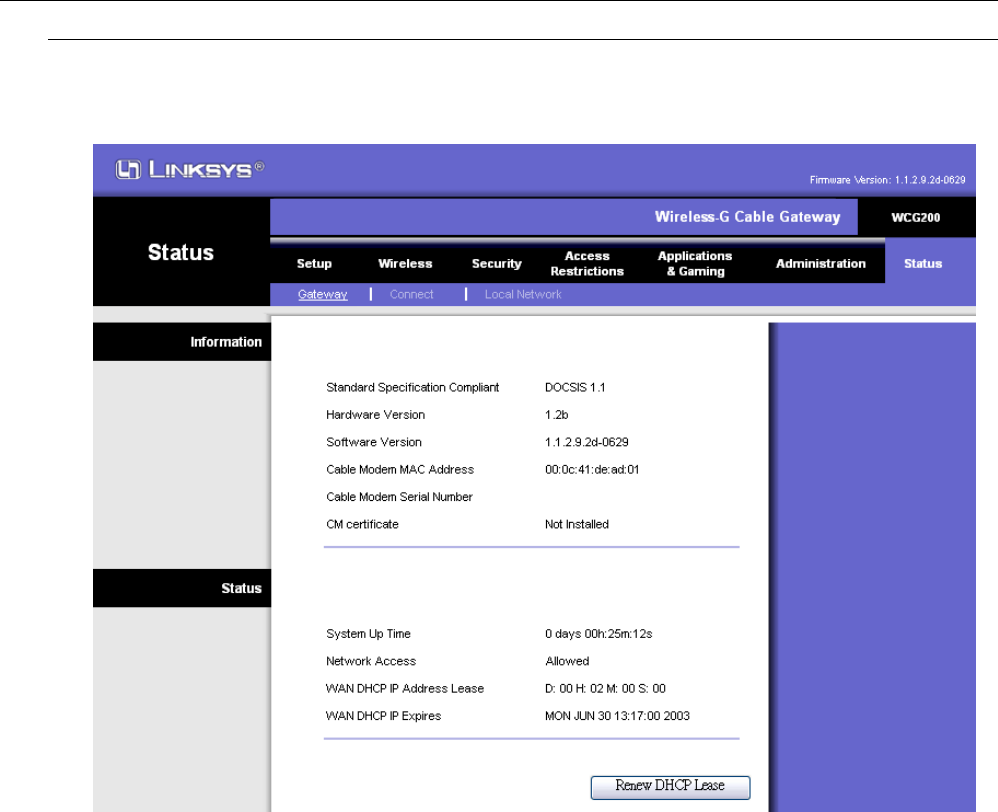Go to Access Restrictions tab
The image size is (998, 812).
587,263
